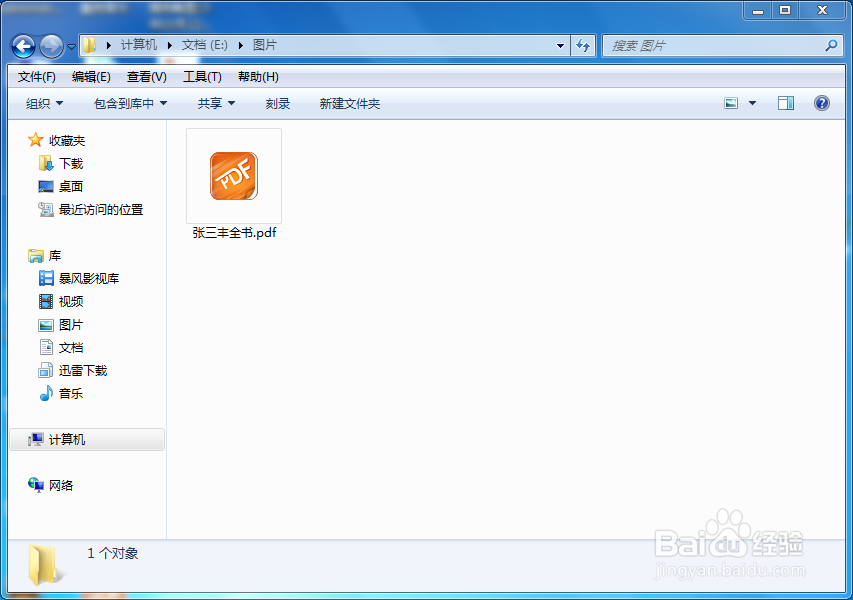The image size is (853, 600).
Task: Click the 1 个对象 status text
Action: (113, 553)
